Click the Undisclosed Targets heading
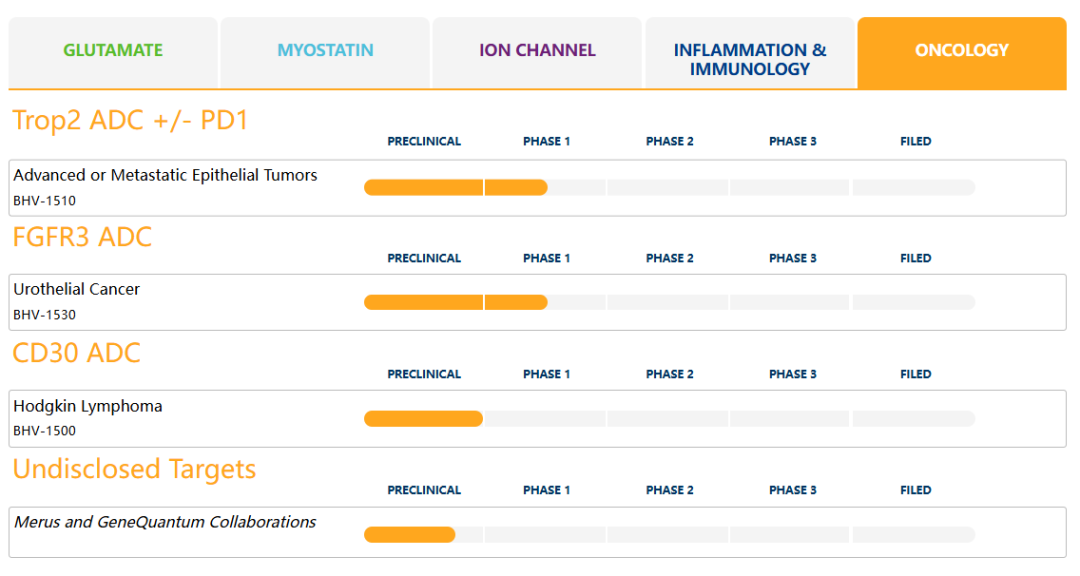1080x576 pixels. (134, 469)
